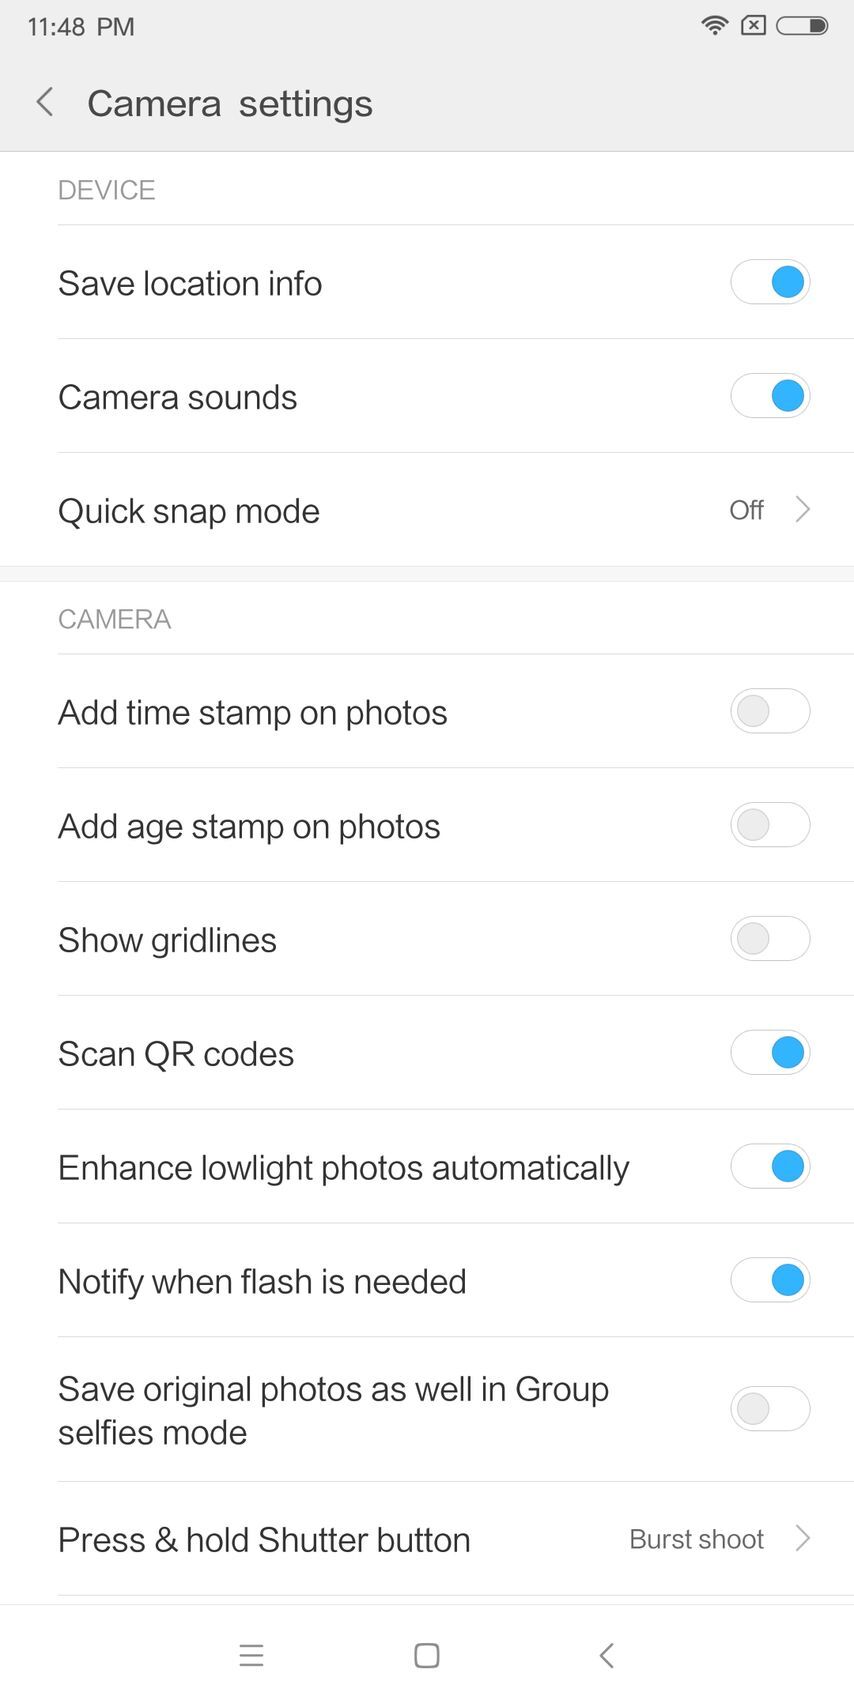Tap the battery status icon
Screen dimensions: 854x1707
(802, 26)
